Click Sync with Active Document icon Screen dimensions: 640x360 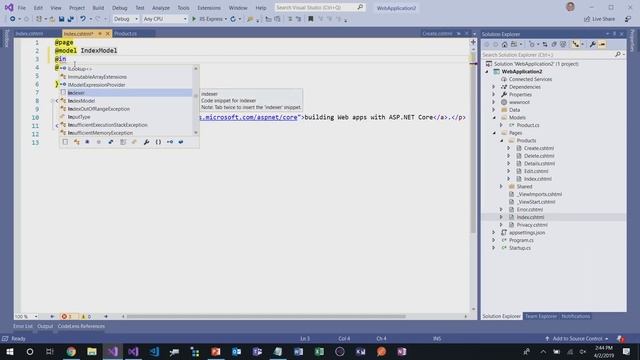(x=545, y=44)
